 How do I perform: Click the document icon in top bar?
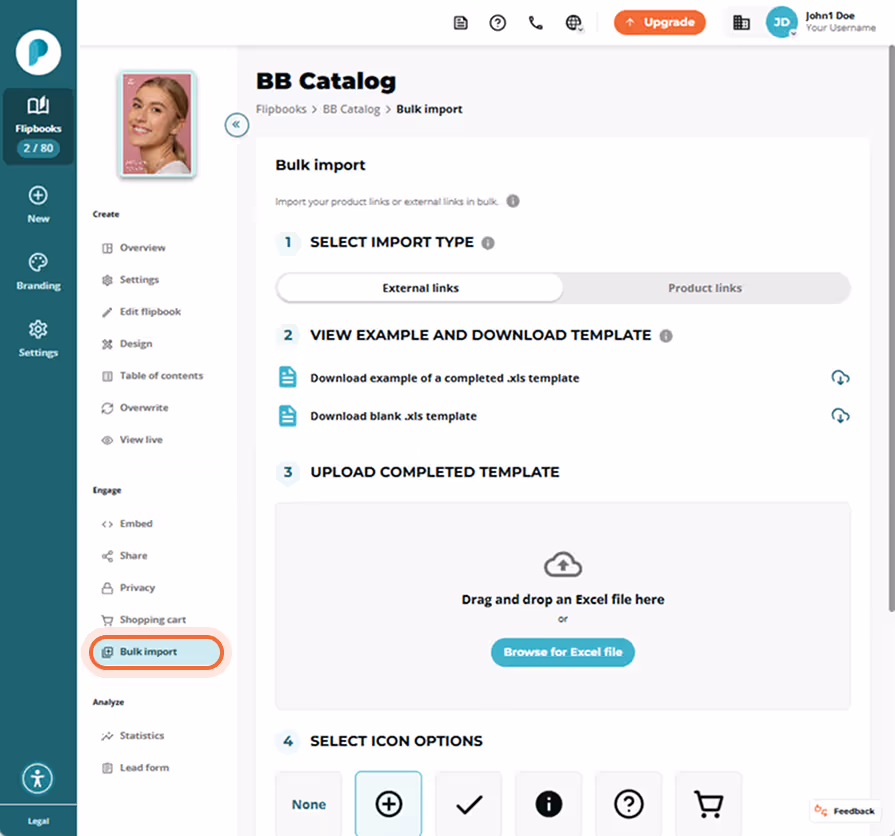(x=460, y=23)
